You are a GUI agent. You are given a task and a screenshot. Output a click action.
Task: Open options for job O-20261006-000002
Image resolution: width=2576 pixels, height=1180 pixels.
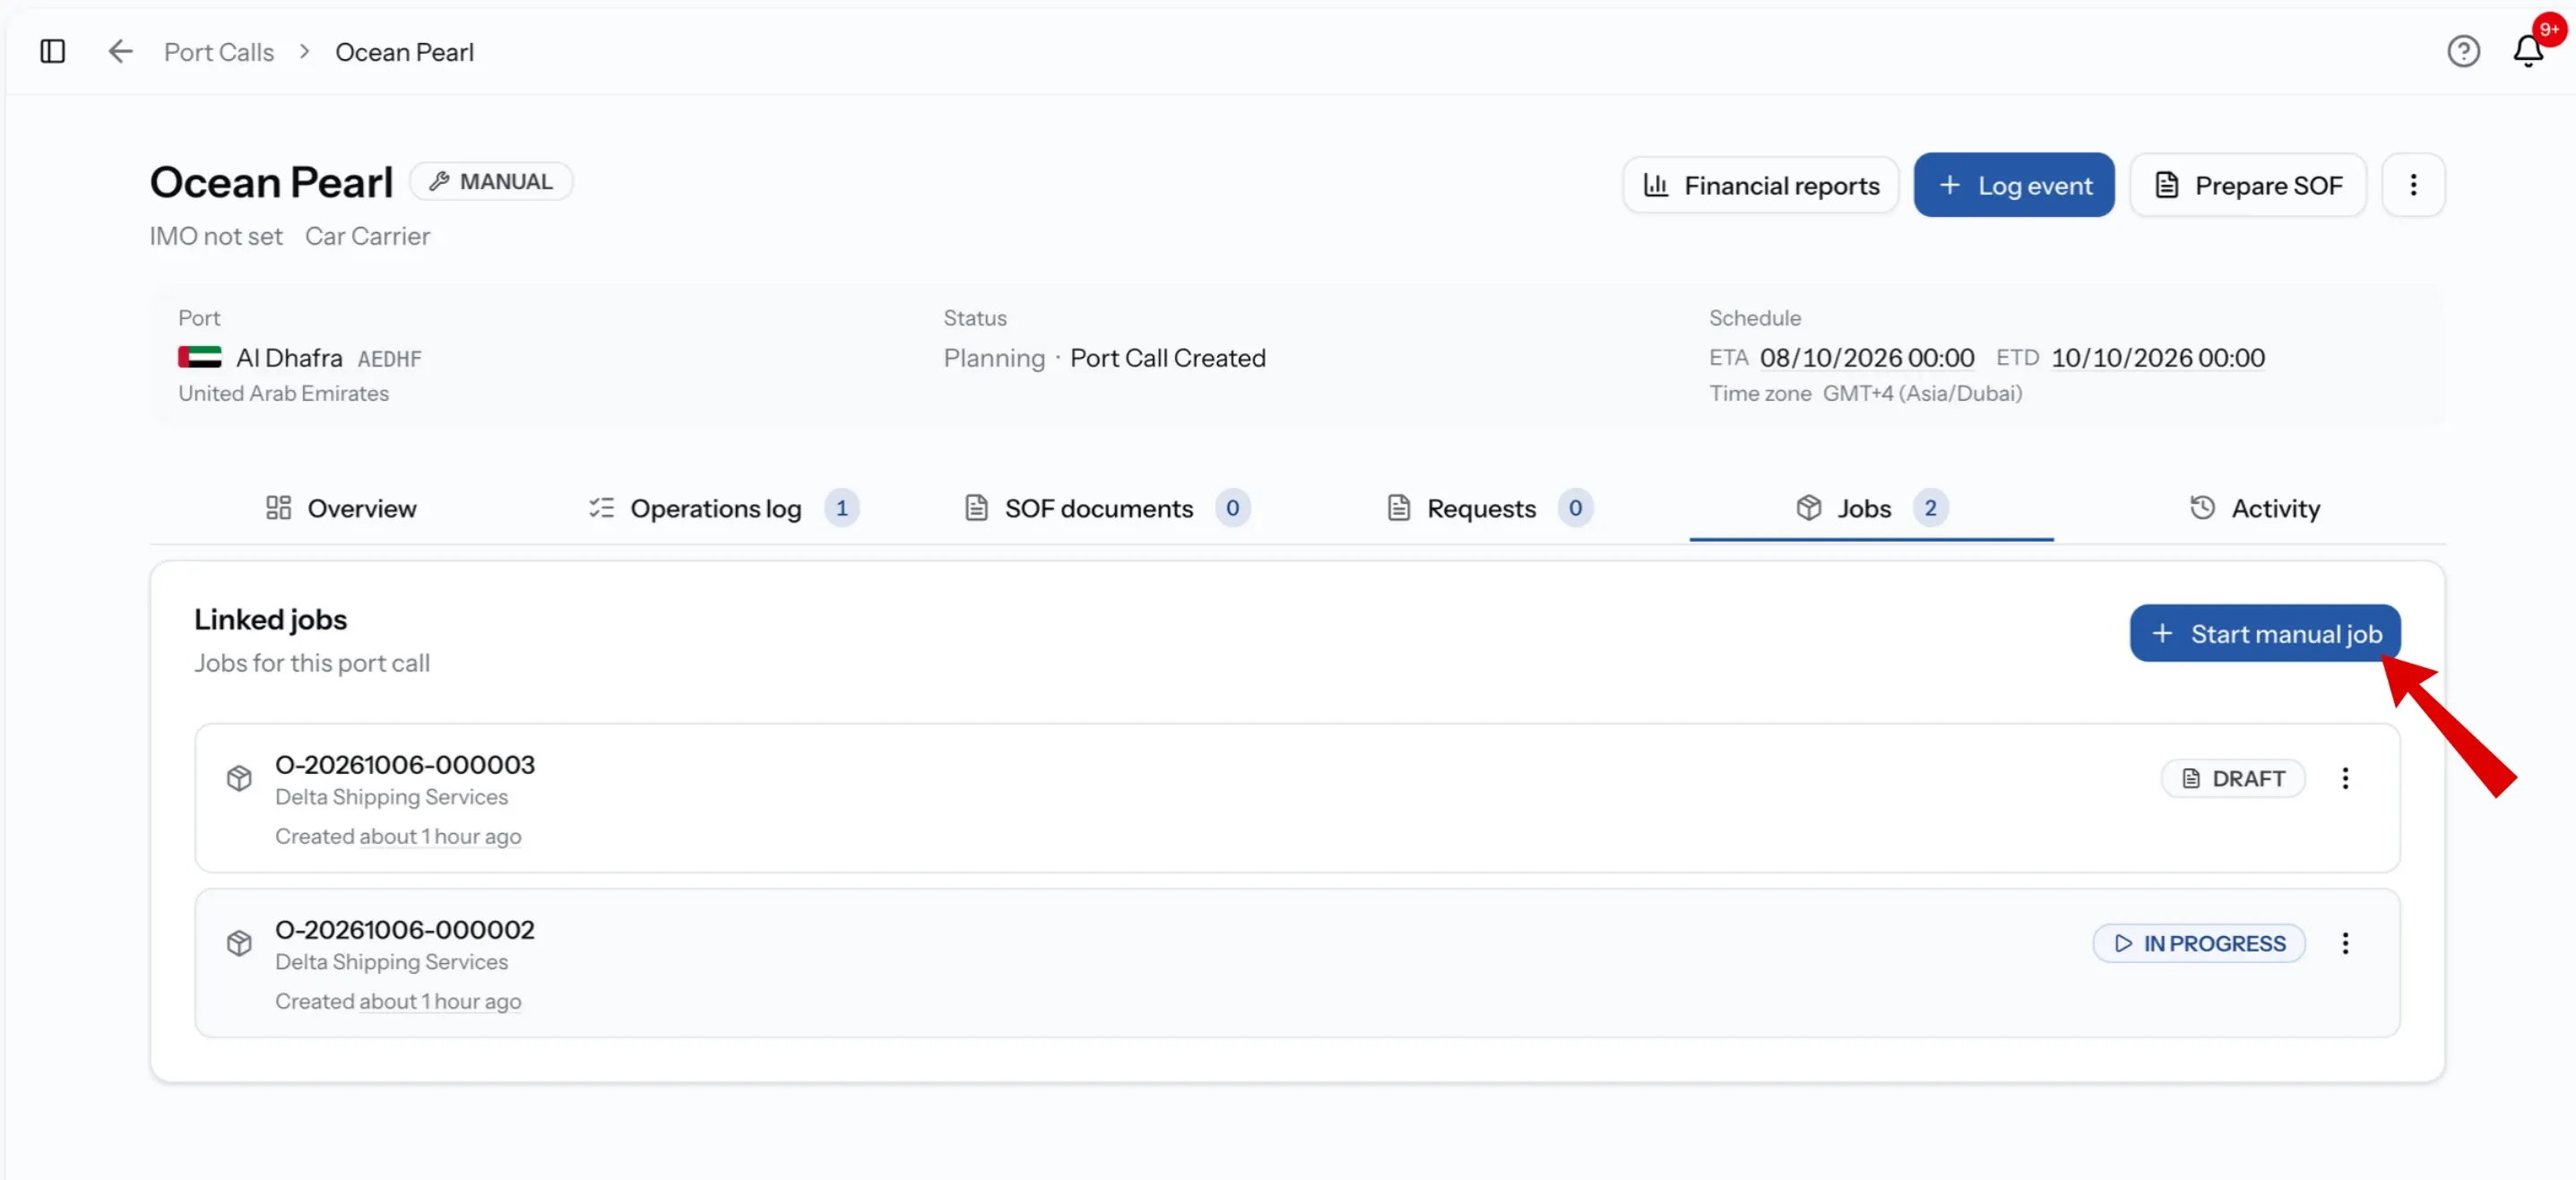[2345, 943]
